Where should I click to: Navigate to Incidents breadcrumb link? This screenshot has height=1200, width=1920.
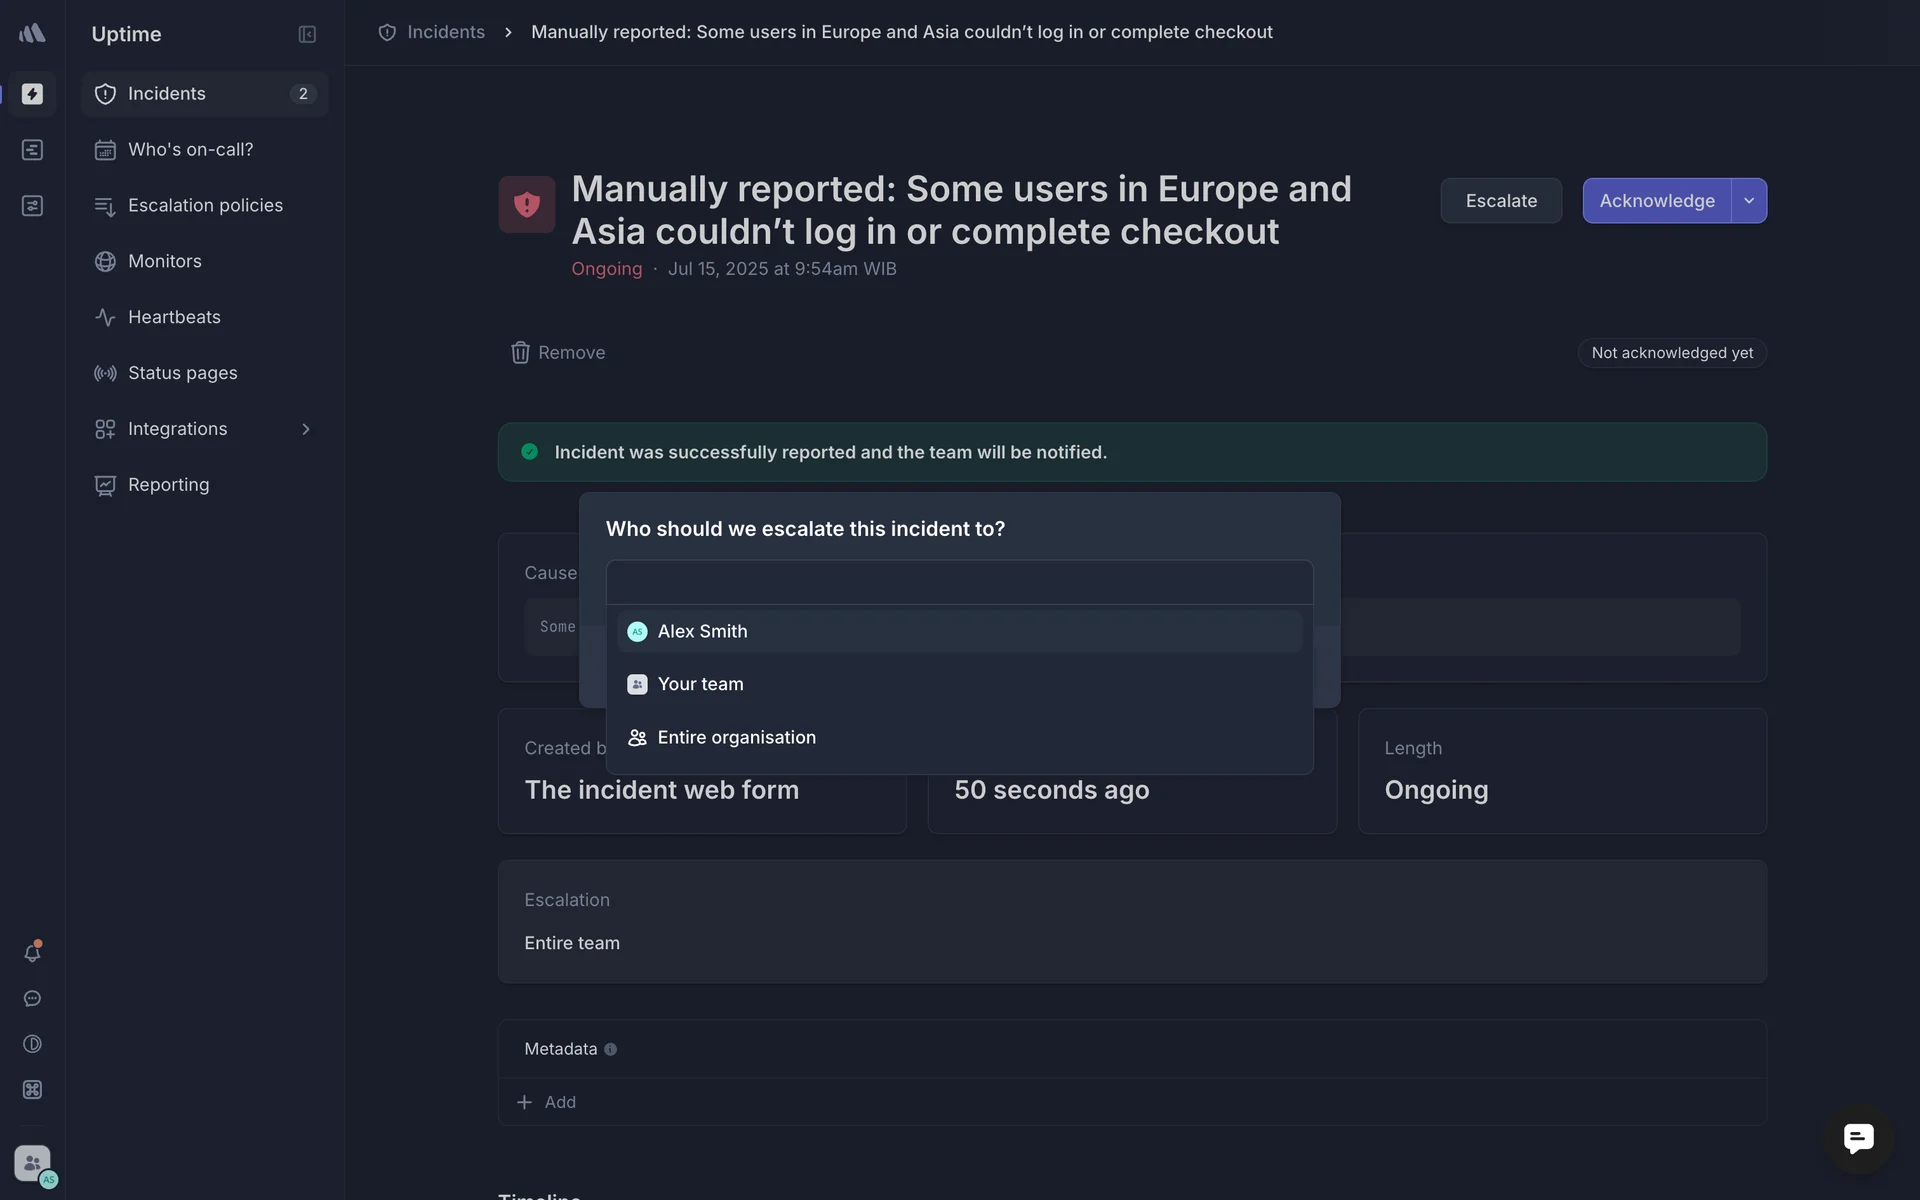tap(445, 32)
